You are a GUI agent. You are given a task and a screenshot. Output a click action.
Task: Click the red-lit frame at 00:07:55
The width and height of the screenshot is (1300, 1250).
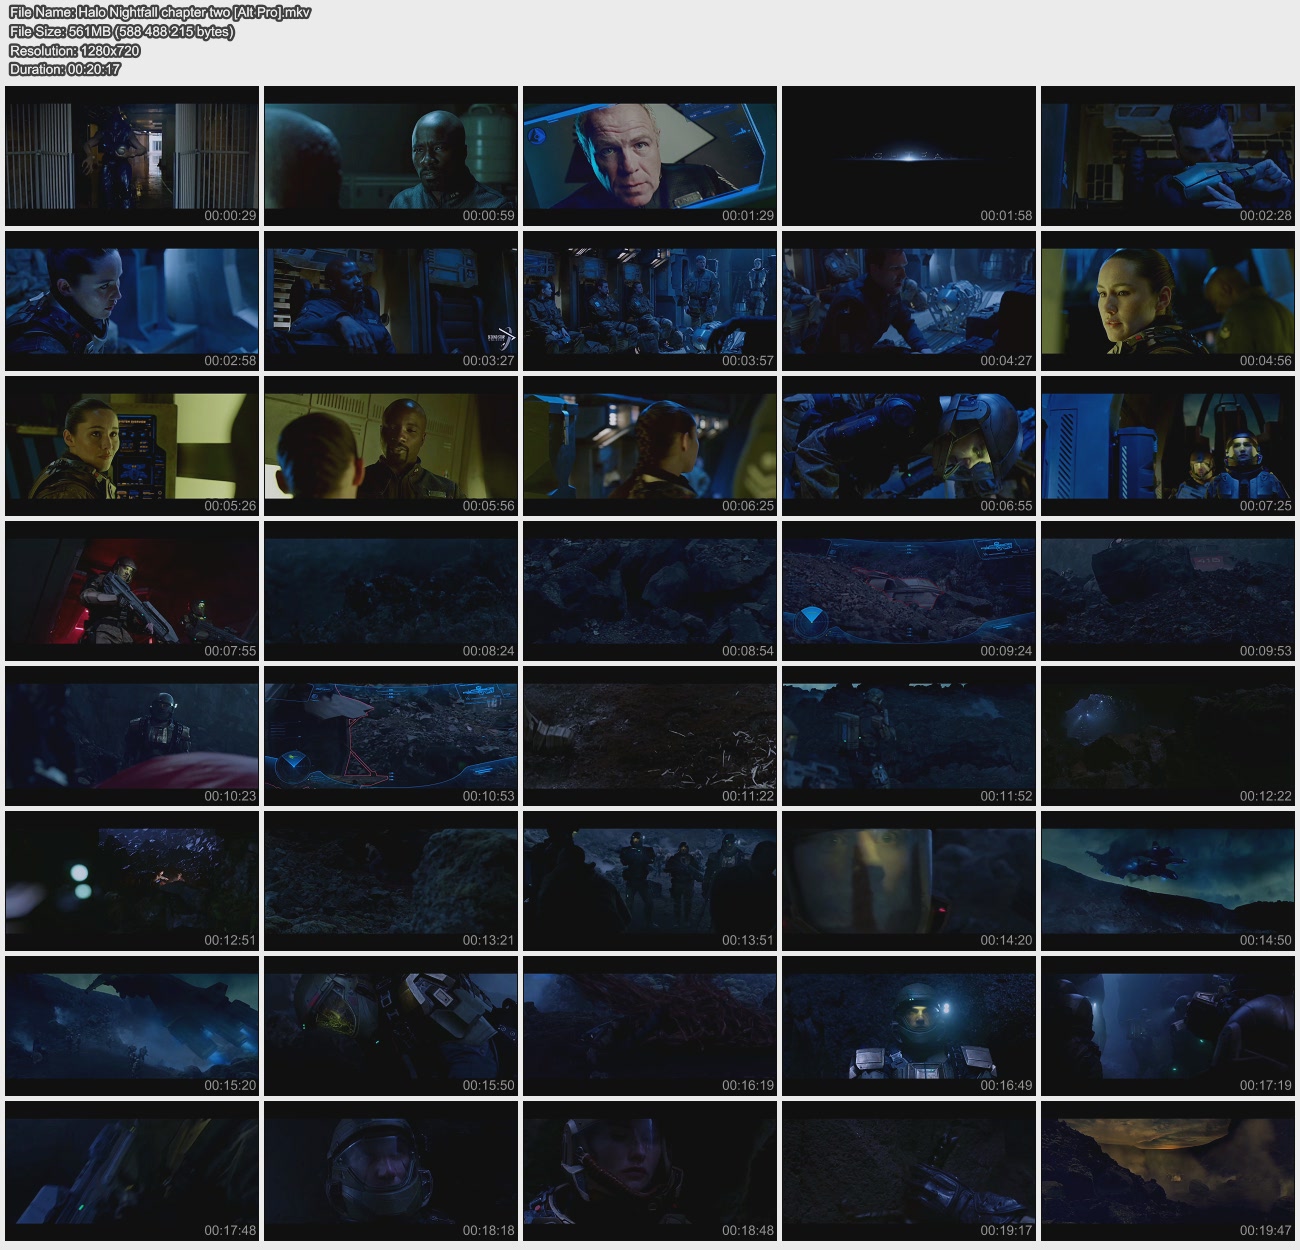pyautogui.click(x=132, y=591)
